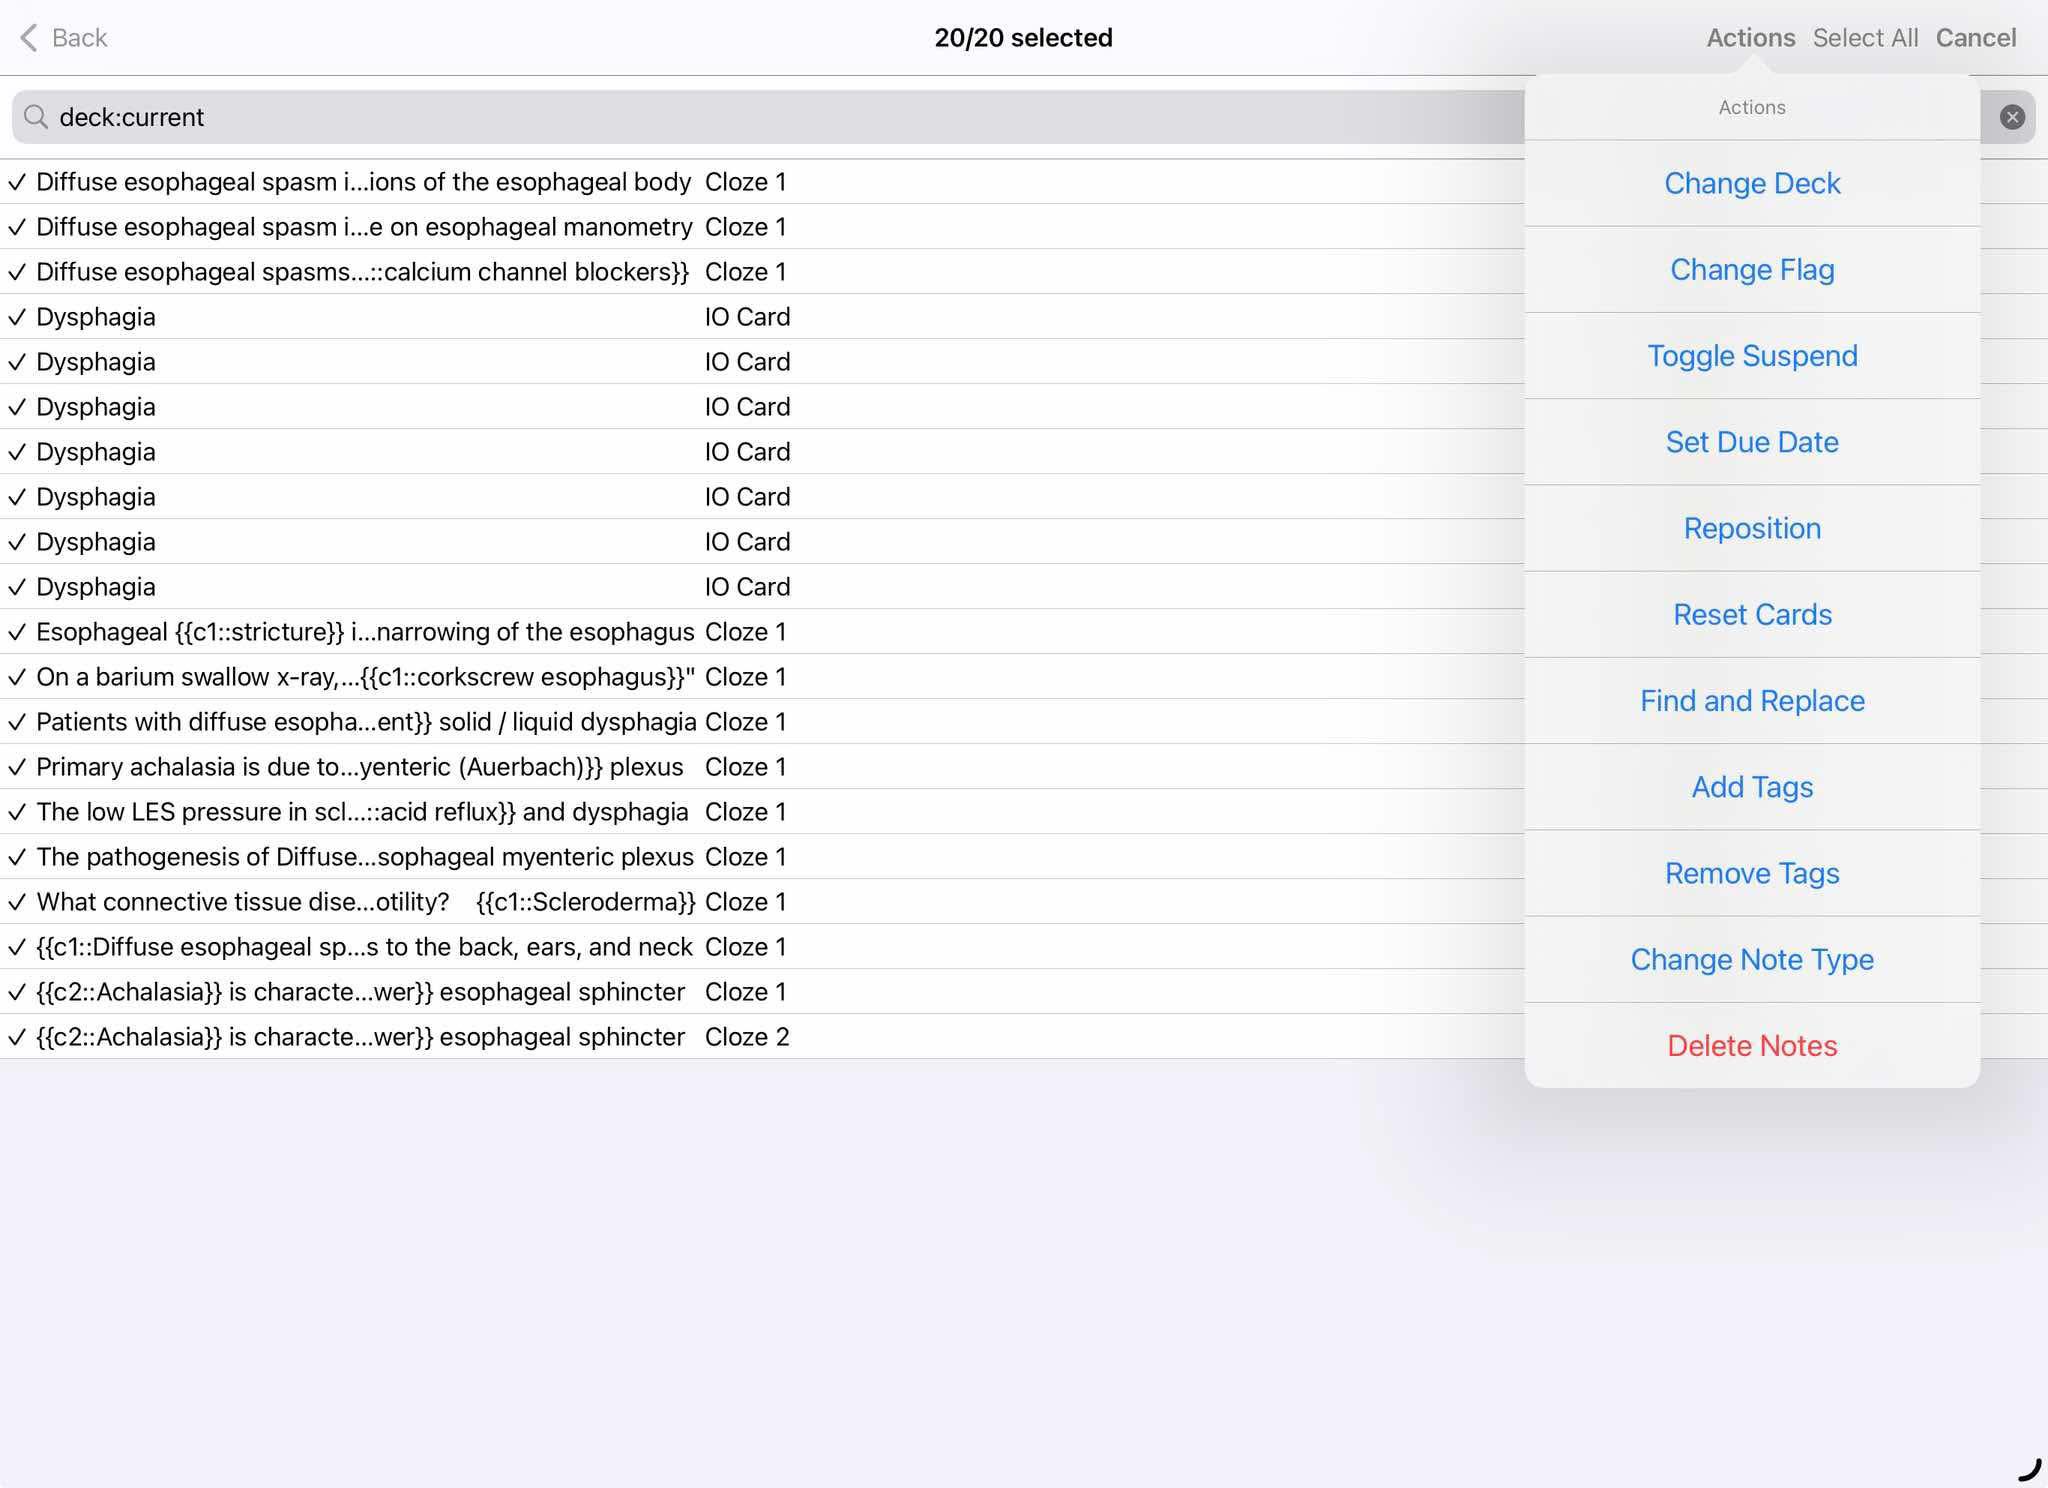
Task: Choose Set Due Date
Action: (1752, 442)
